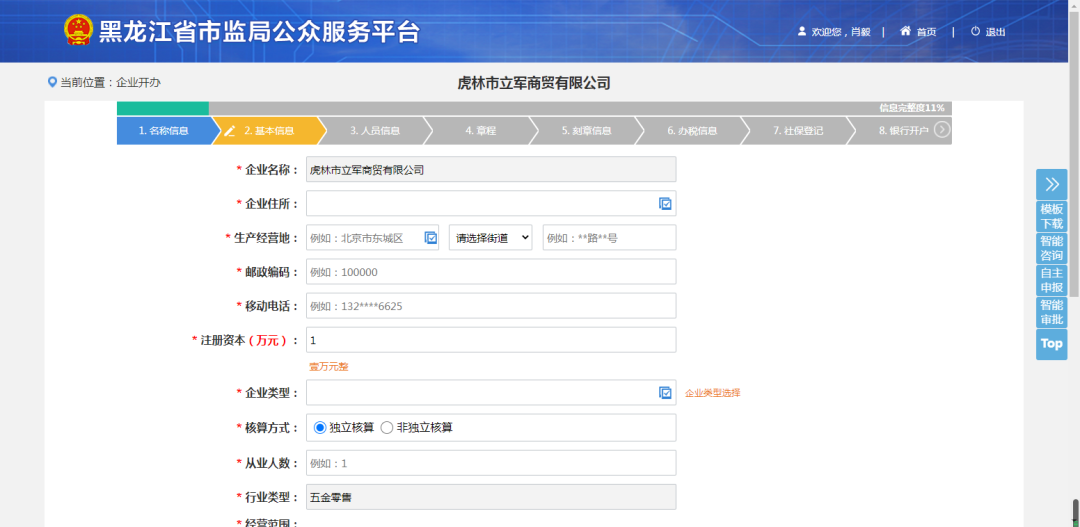Screen dimensions: 1080x527
Task: Click the 企业类型 input field
Action: pyautogui.click(x=491, y=393)
